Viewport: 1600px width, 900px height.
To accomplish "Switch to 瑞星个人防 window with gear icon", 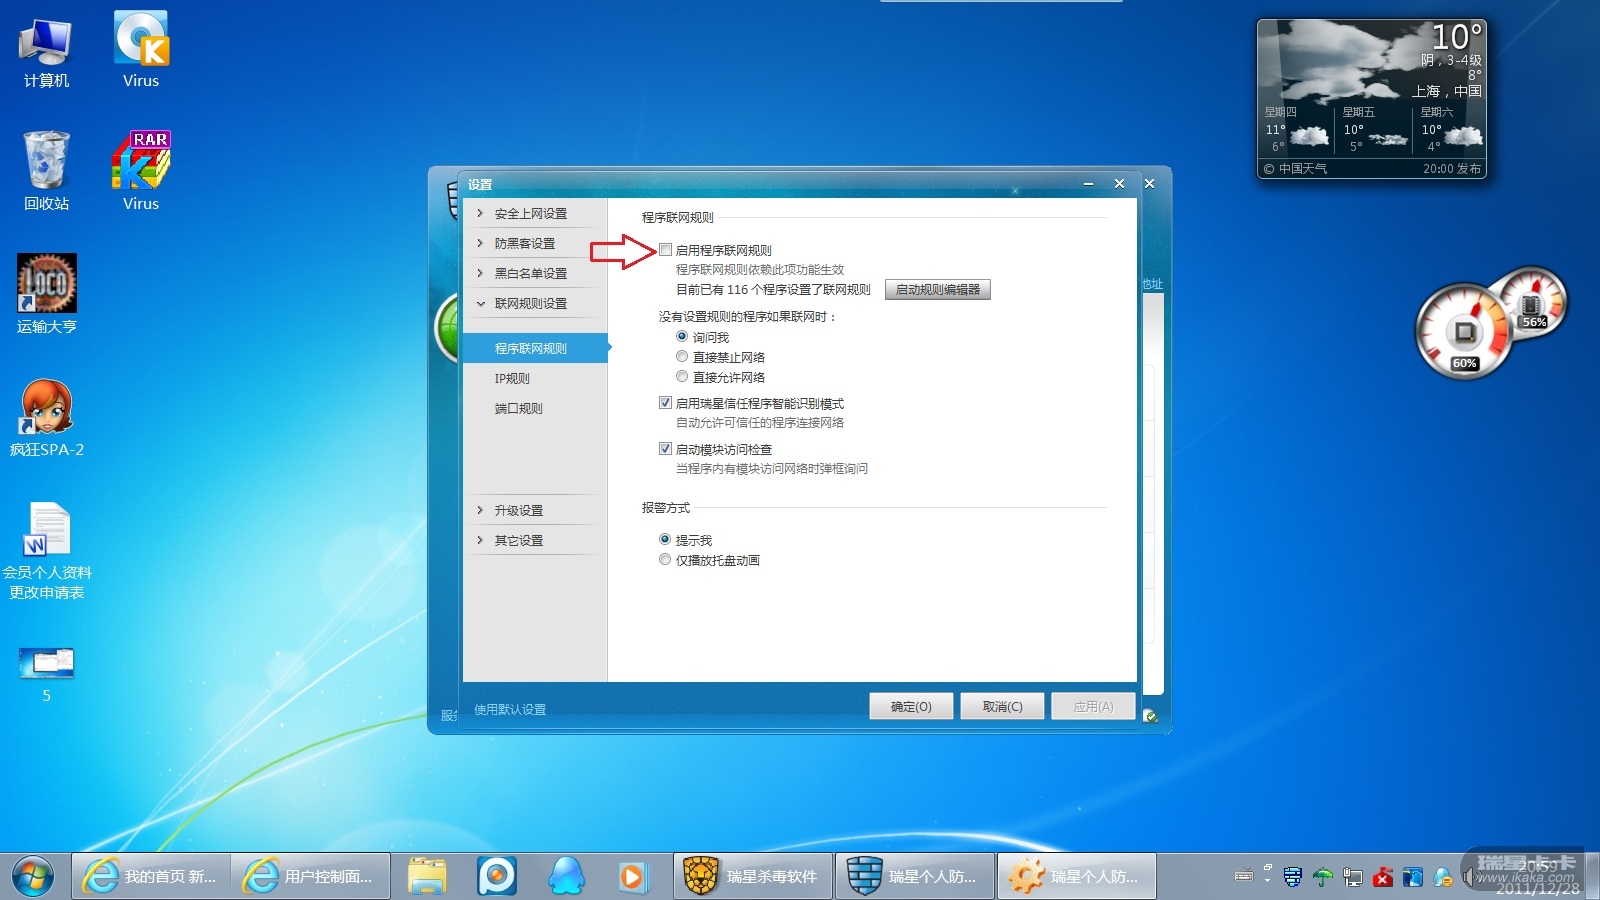I will (1077, 876).
